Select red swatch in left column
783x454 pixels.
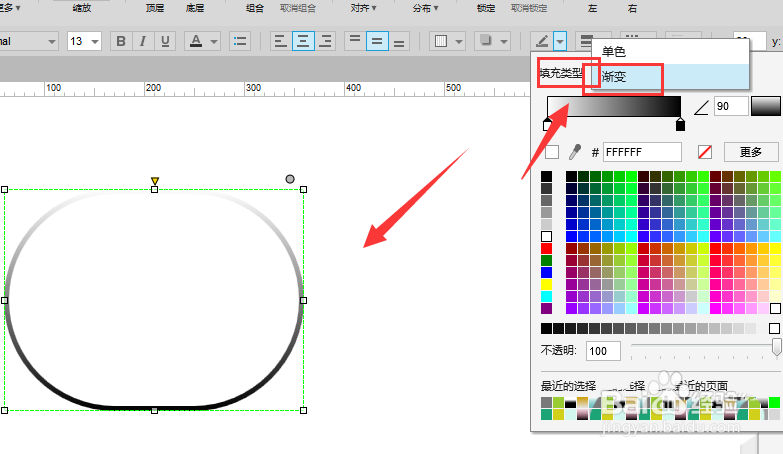547,248
